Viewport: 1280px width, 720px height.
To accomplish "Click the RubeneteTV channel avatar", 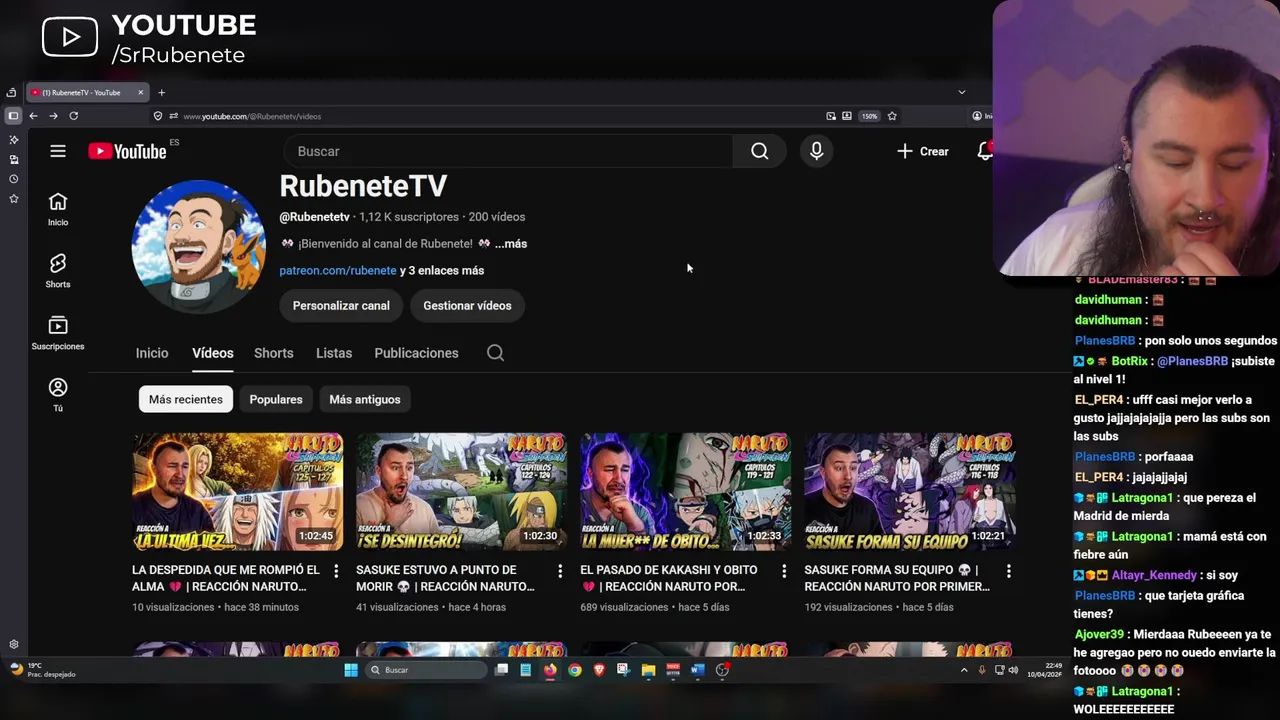I will (x=199, y=247).
